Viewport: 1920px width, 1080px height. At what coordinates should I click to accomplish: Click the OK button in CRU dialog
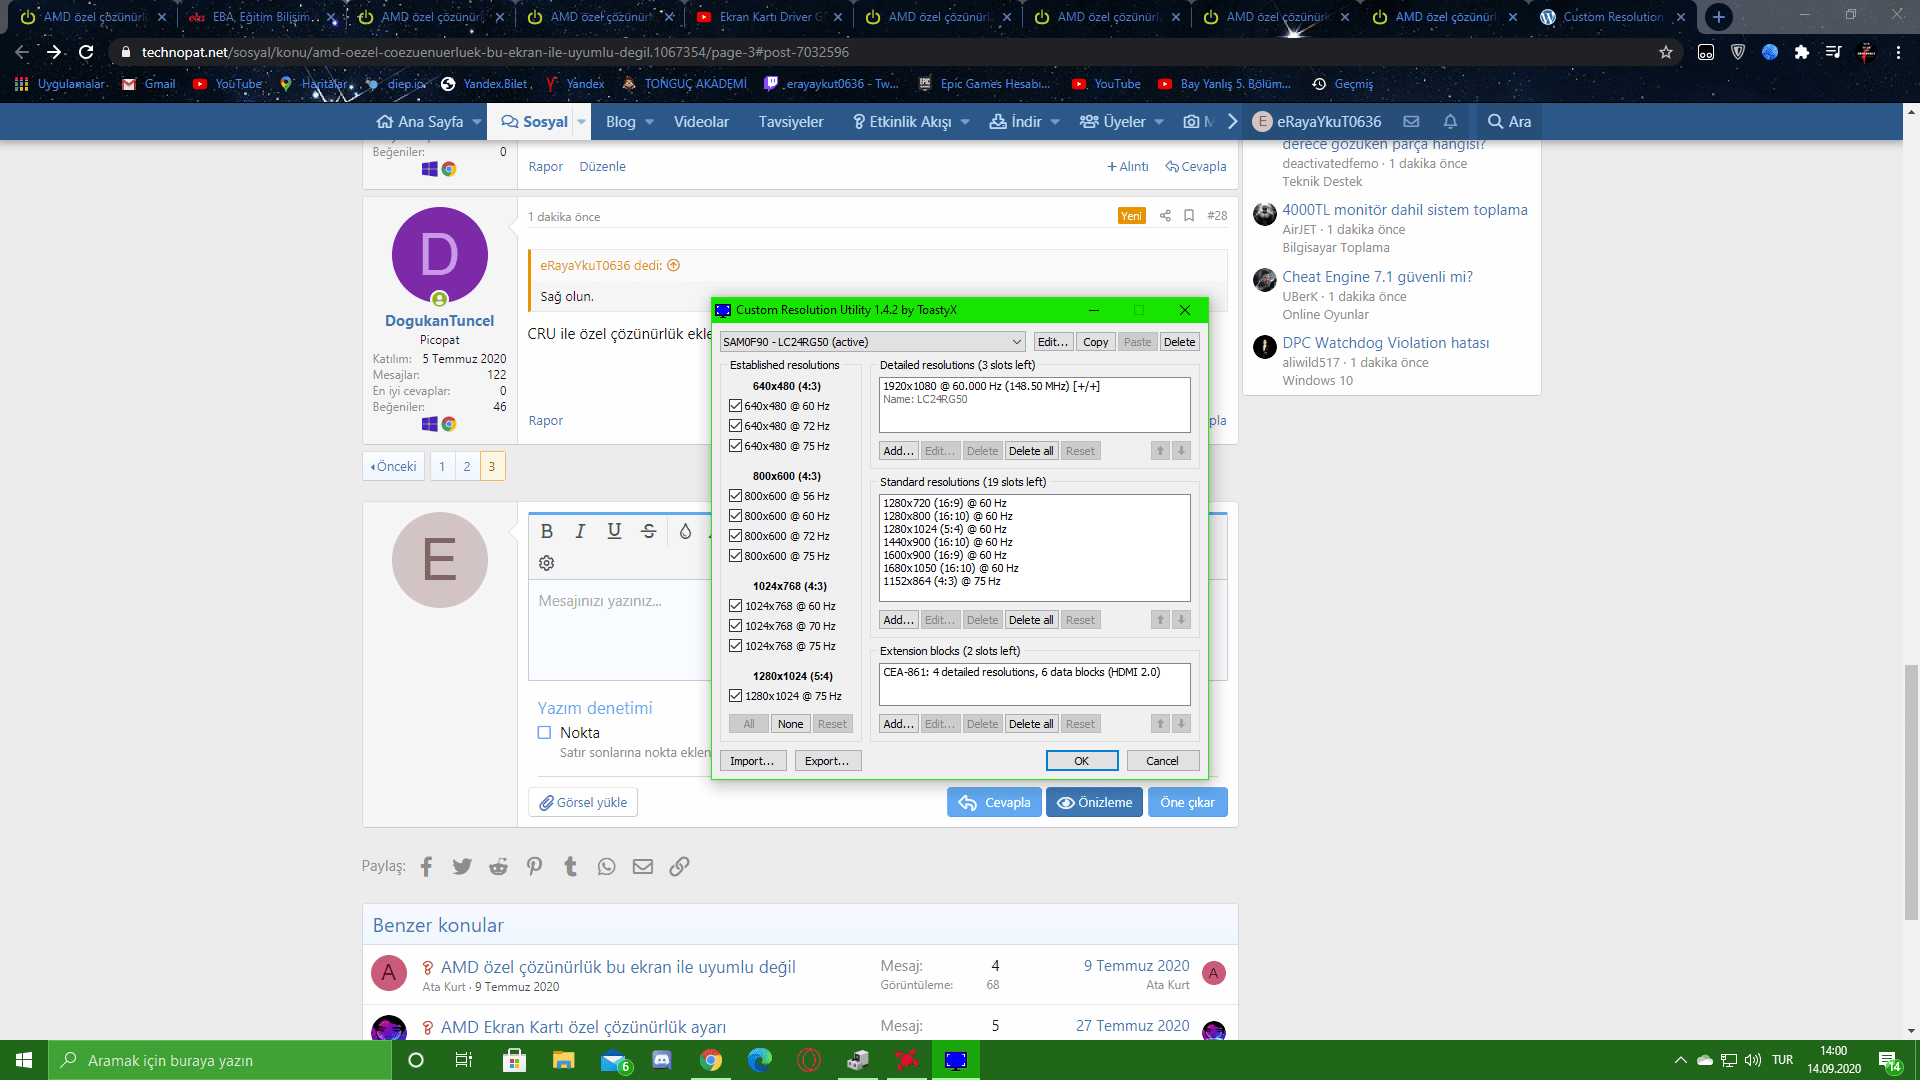[1081, 761]
